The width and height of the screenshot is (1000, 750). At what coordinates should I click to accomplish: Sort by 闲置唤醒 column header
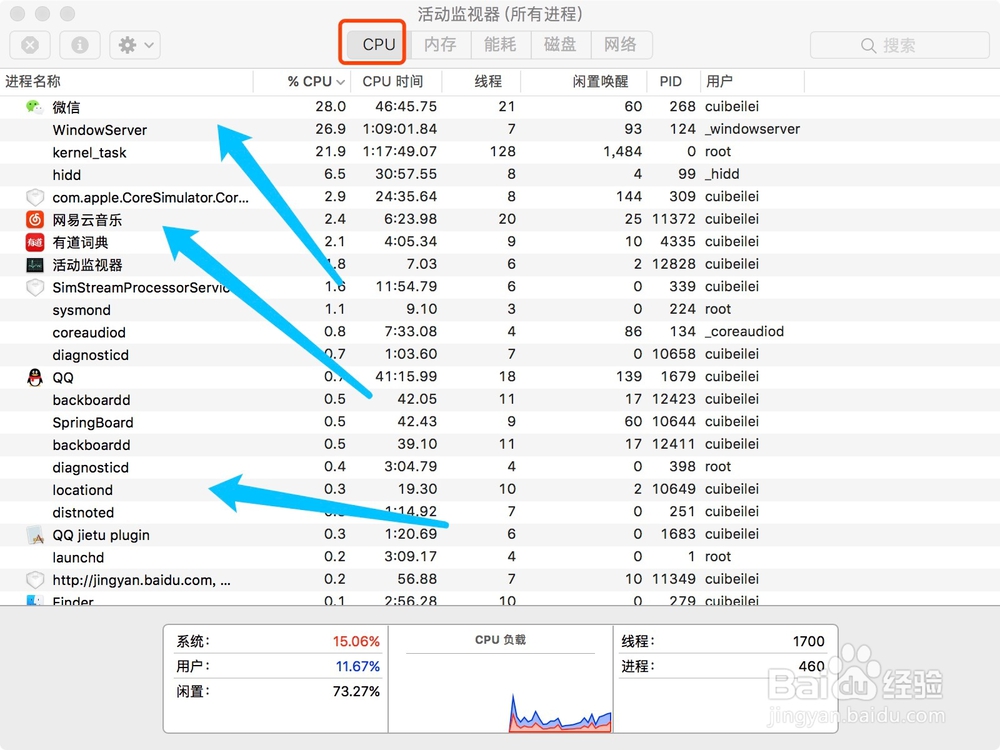(584, 82)
